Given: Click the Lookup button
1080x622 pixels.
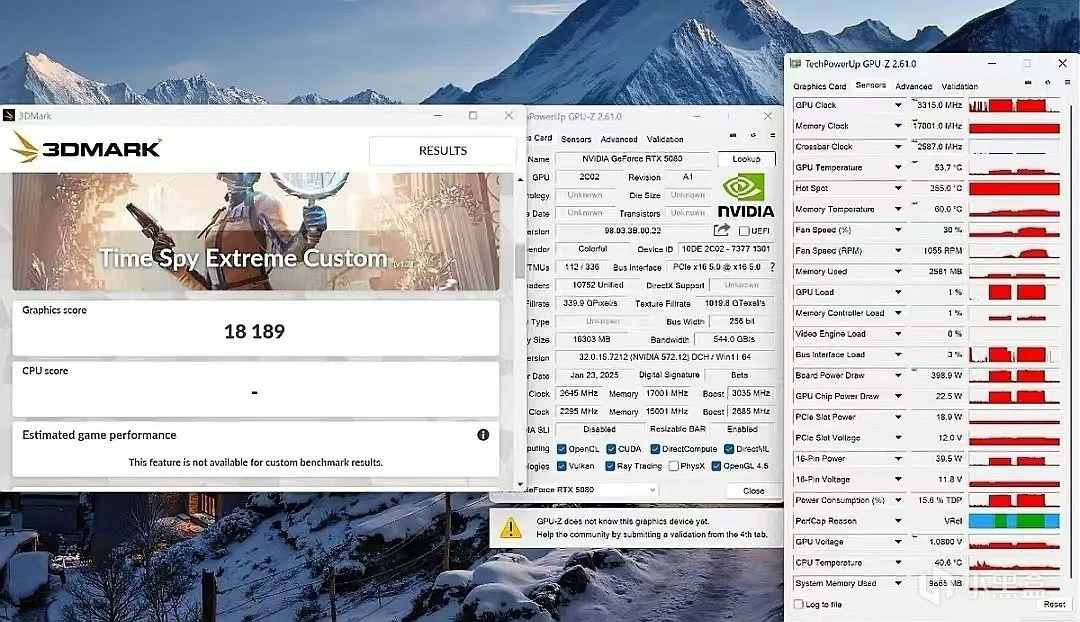Looking at the screenshot, I should [x=746, y=159].
